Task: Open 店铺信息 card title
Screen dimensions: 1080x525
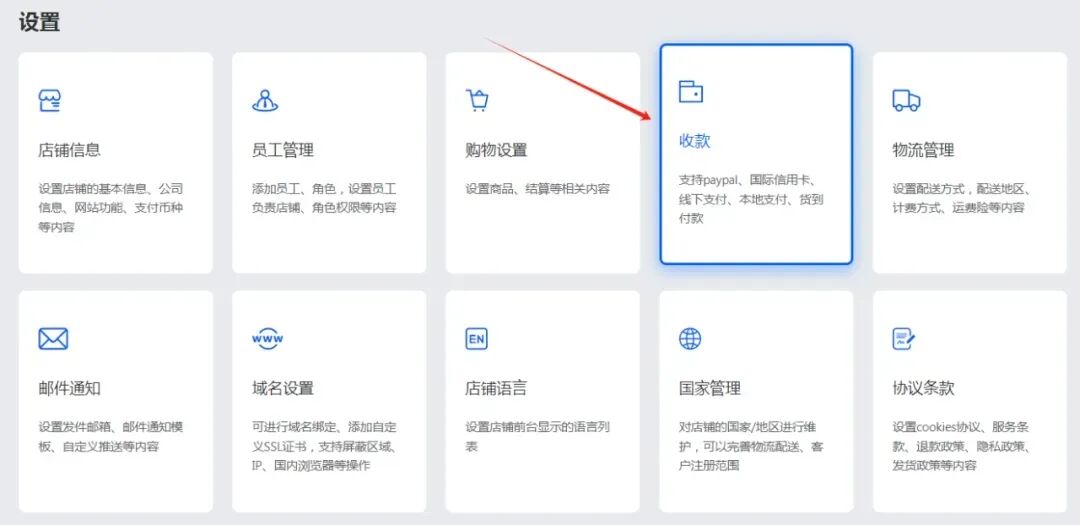Action: click(70, 150)
